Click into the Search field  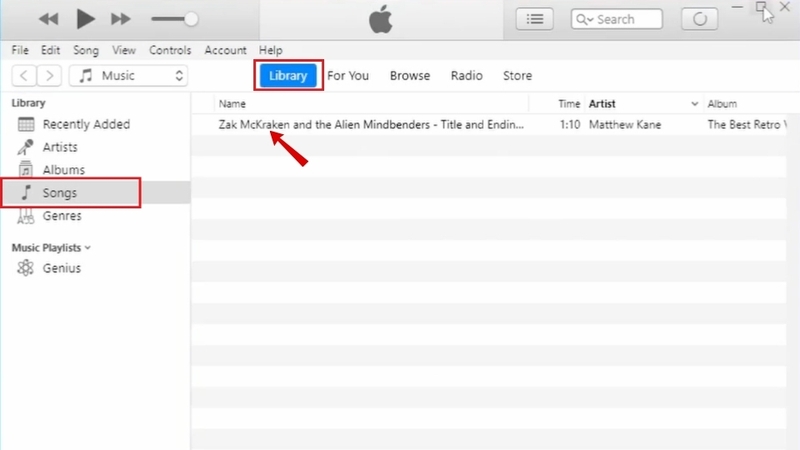(x=617, y=19)
